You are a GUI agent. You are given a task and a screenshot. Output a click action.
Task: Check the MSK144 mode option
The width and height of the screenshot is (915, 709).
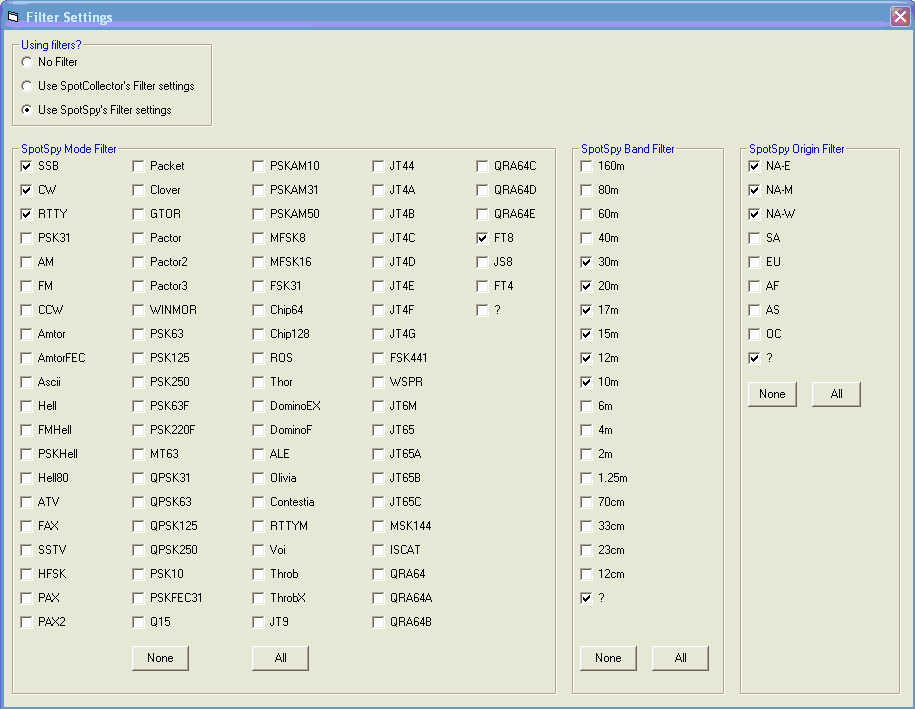[x=378, y=526]
